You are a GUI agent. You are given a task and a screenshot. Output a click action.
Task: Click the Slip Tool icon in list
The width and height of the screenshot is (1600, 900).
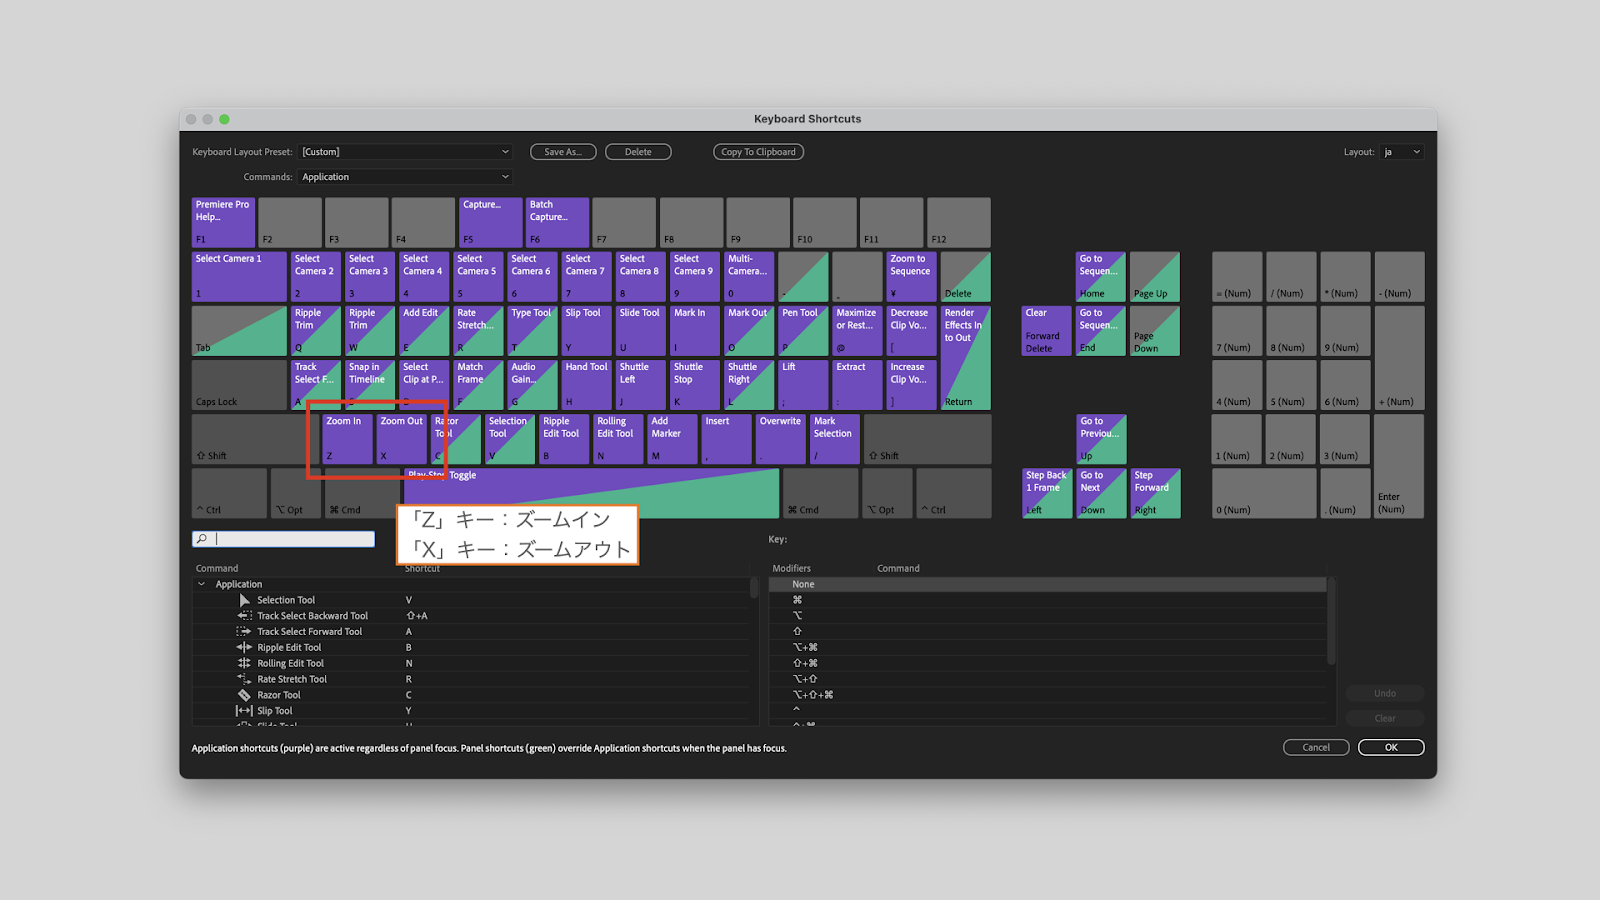pos(244,711)
